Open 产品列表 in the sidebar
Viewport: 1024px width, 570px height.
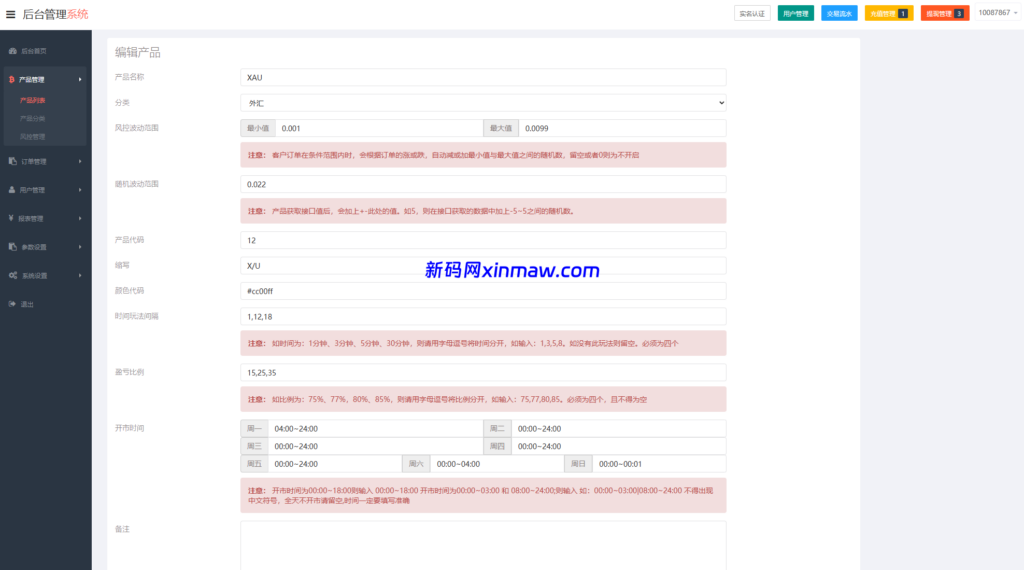33,101
